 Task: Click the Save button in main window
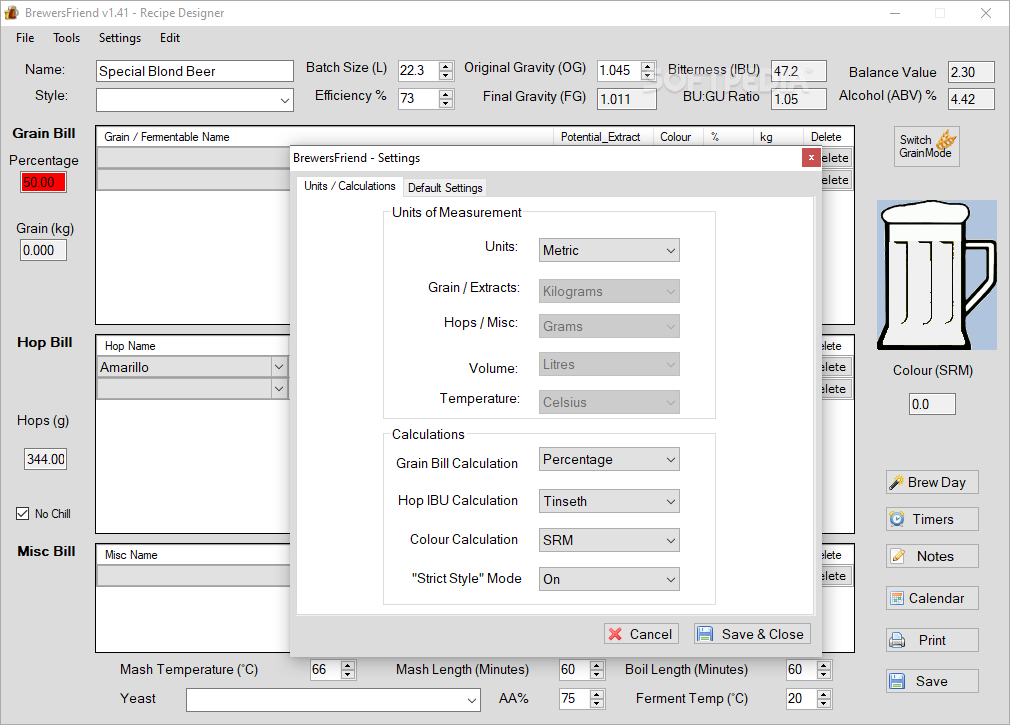pyautogui.click(x=932, y=681)
